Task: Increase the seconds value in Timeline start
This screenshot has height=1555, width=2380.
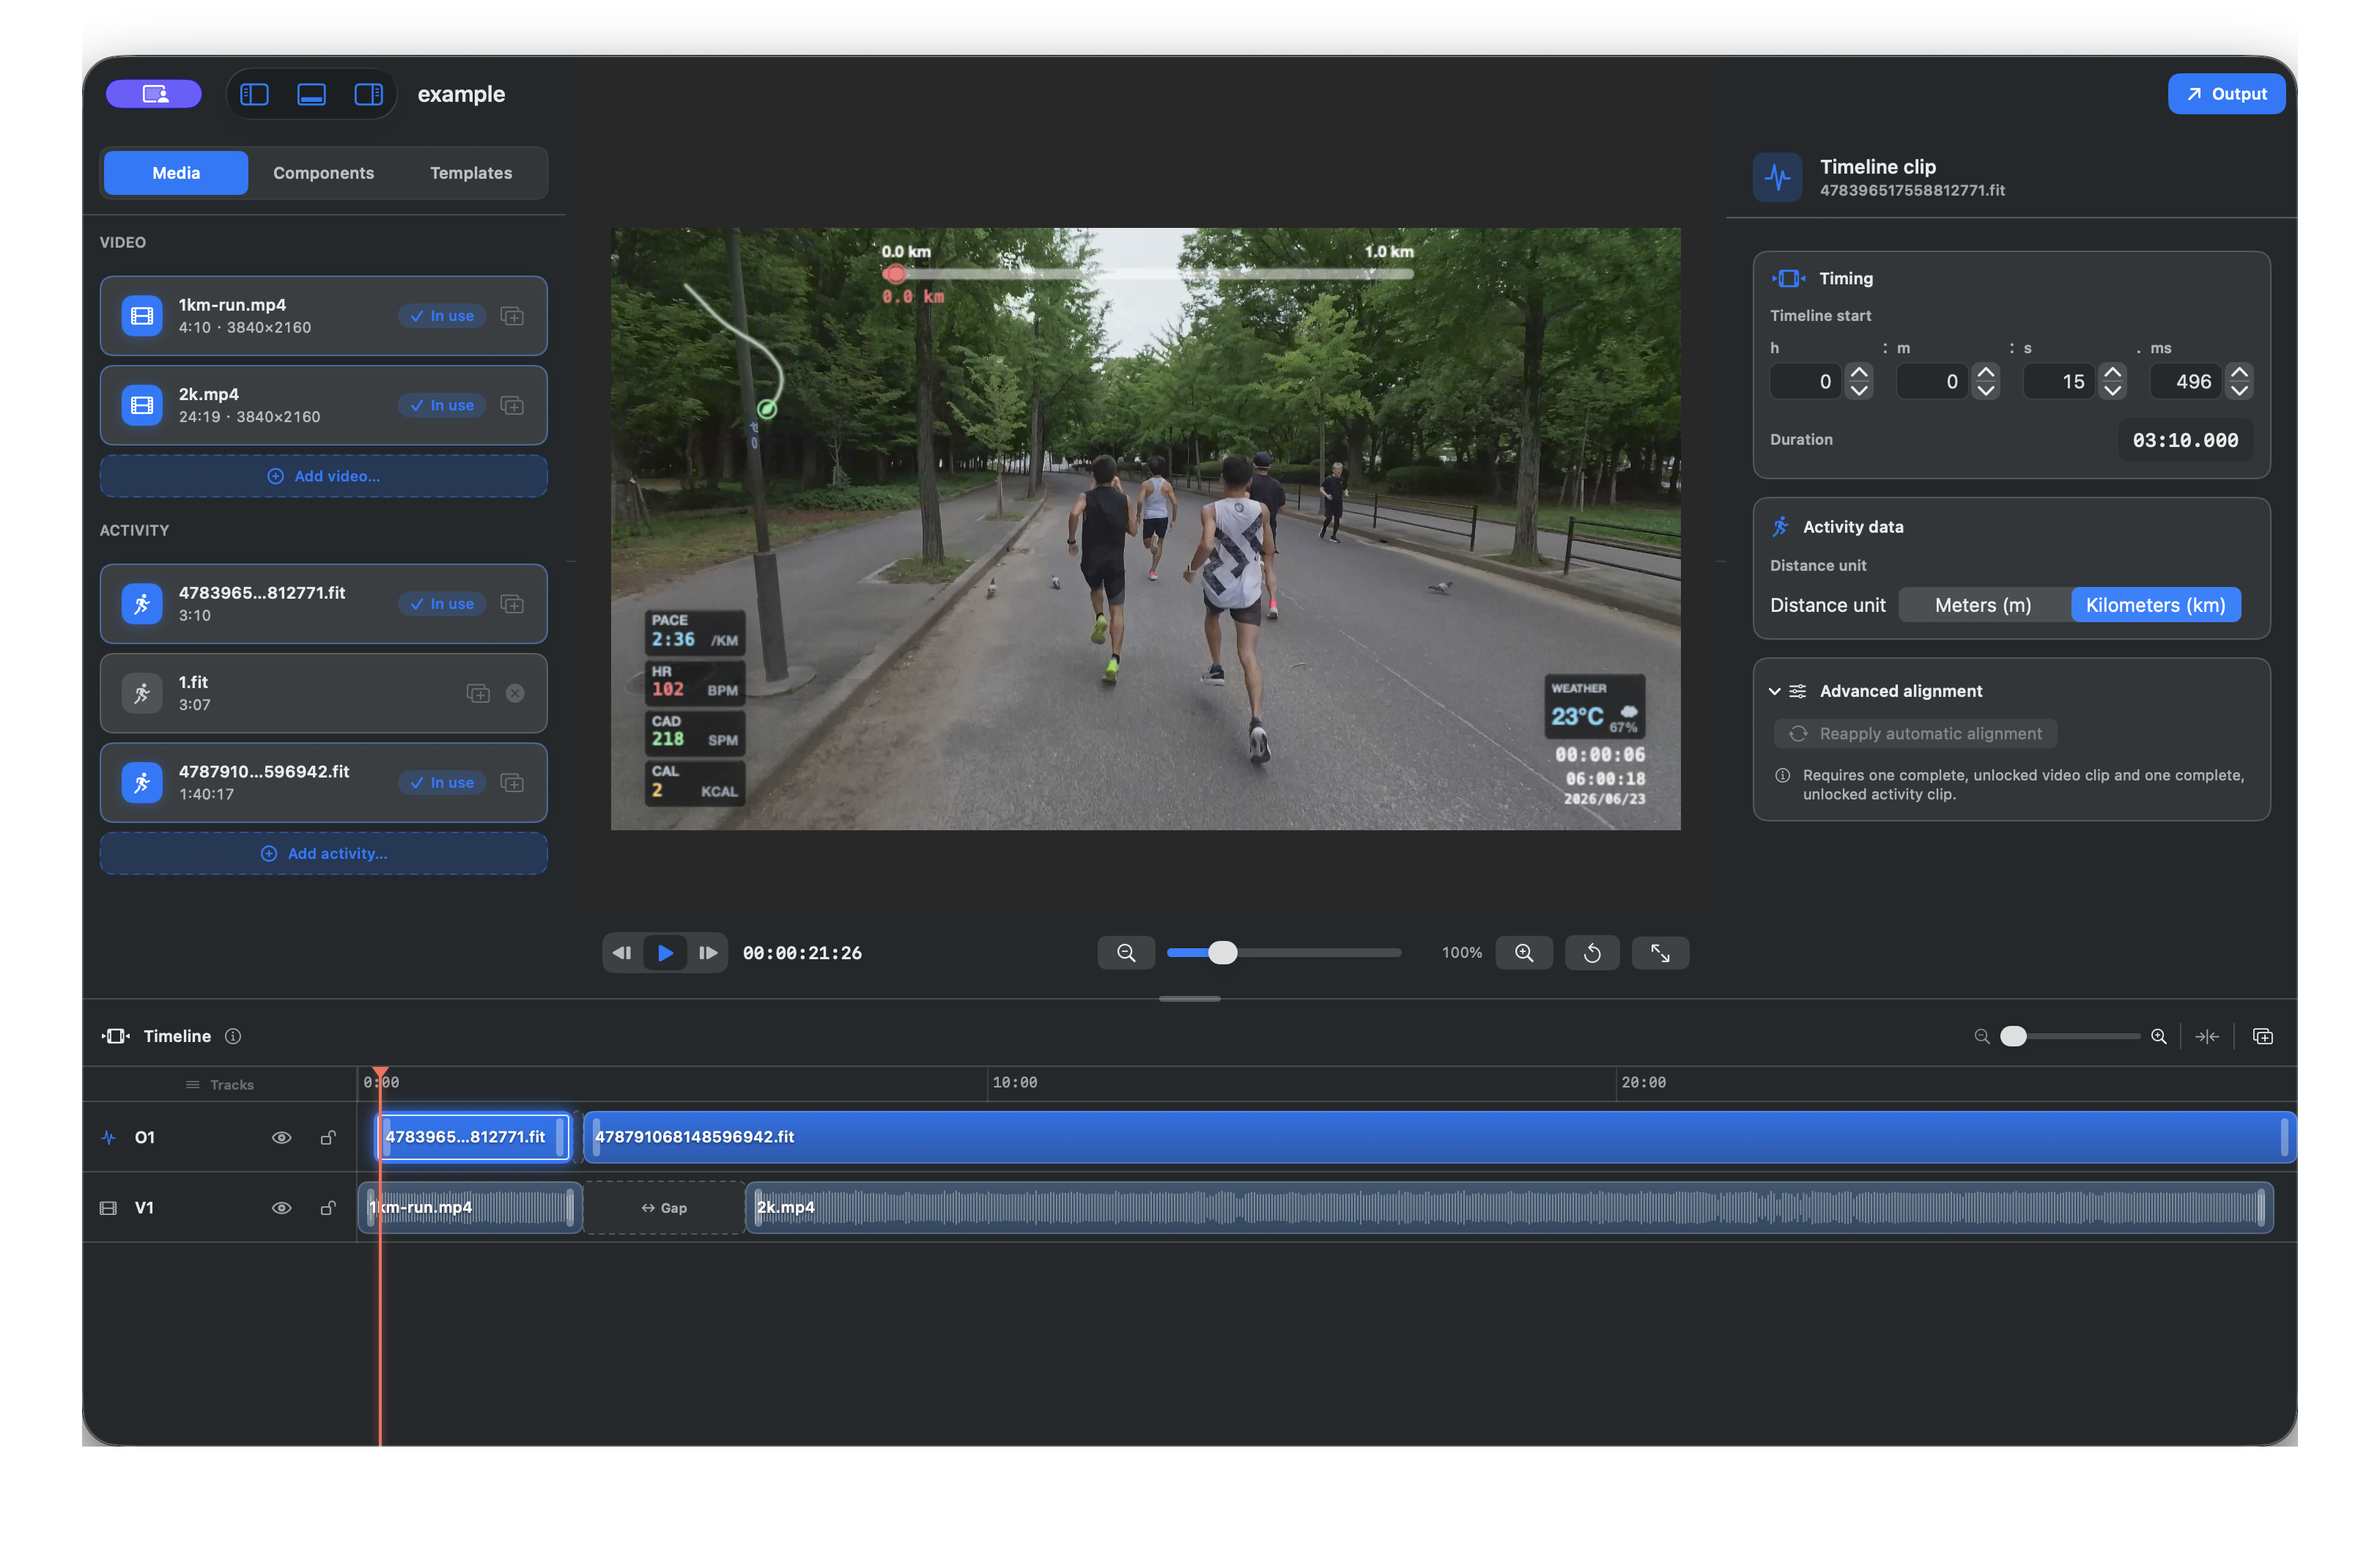Action: coord(2112,372)
